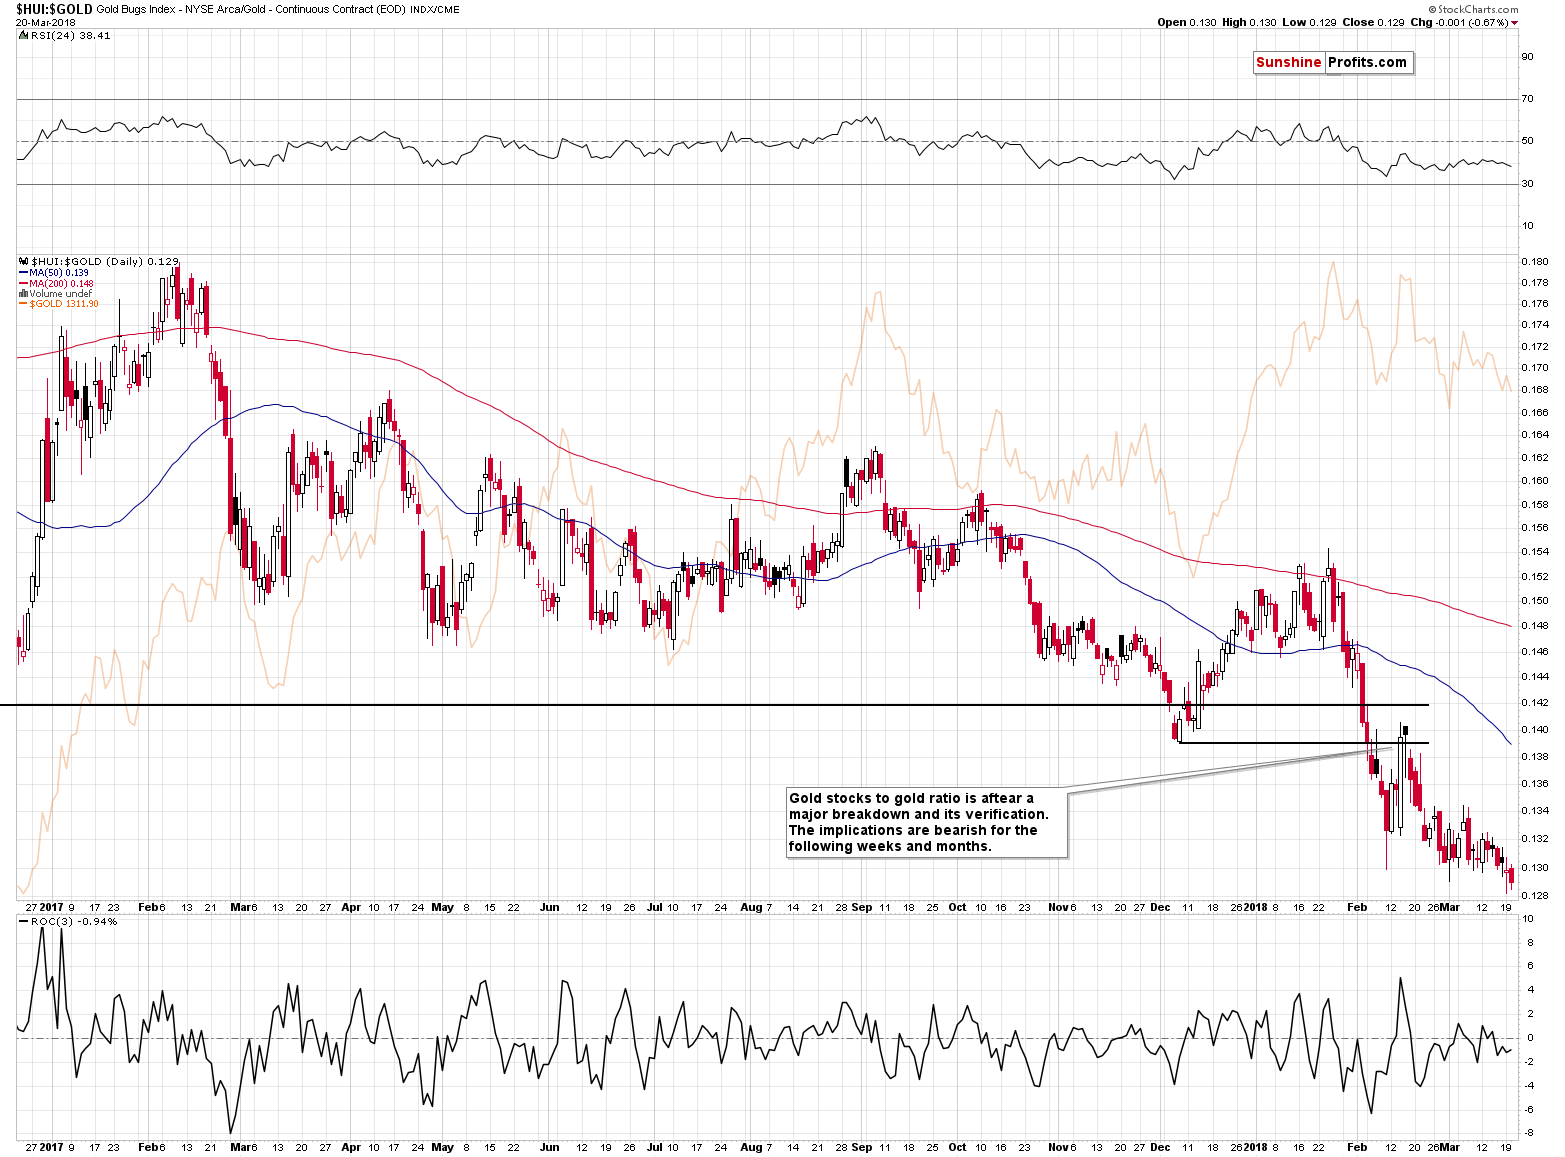The width and height of the screenshot is (1565, 1157).
Task: Click the red down-arrow after Chg value
Action: pos(1515,23)
